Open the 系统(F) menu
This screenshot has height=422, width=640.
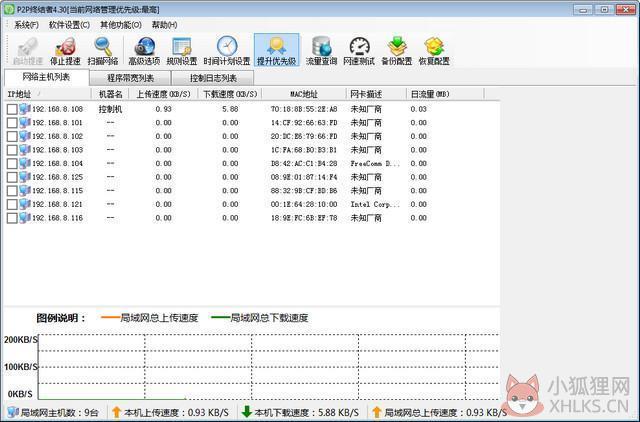(27, 25)
